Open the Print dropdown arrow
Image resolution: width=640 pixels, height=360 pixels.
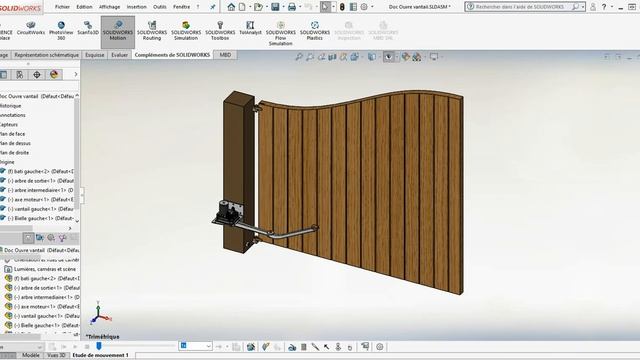pyautogui.click(x=300, y=7)
